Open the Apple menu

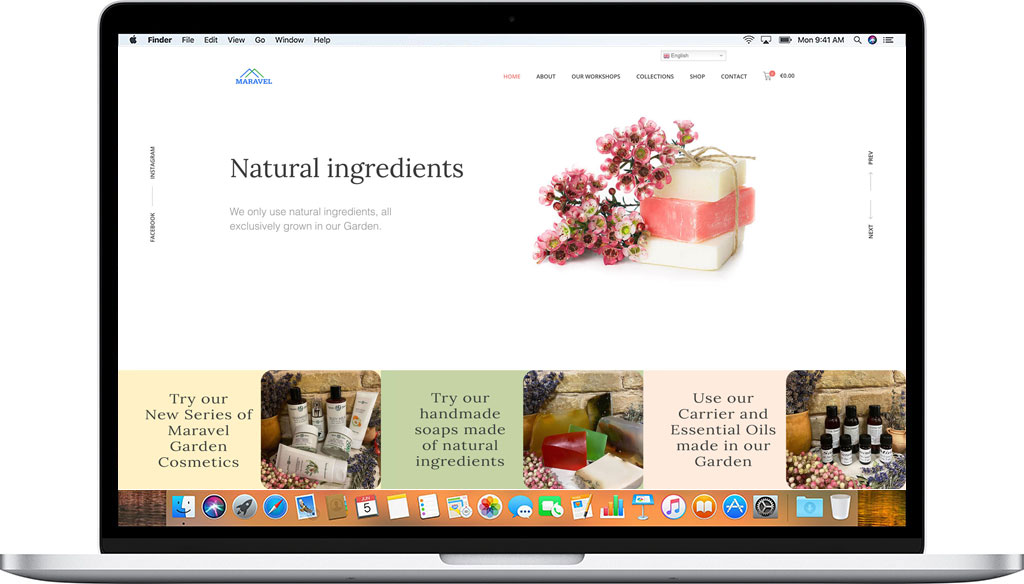[133, 40]
